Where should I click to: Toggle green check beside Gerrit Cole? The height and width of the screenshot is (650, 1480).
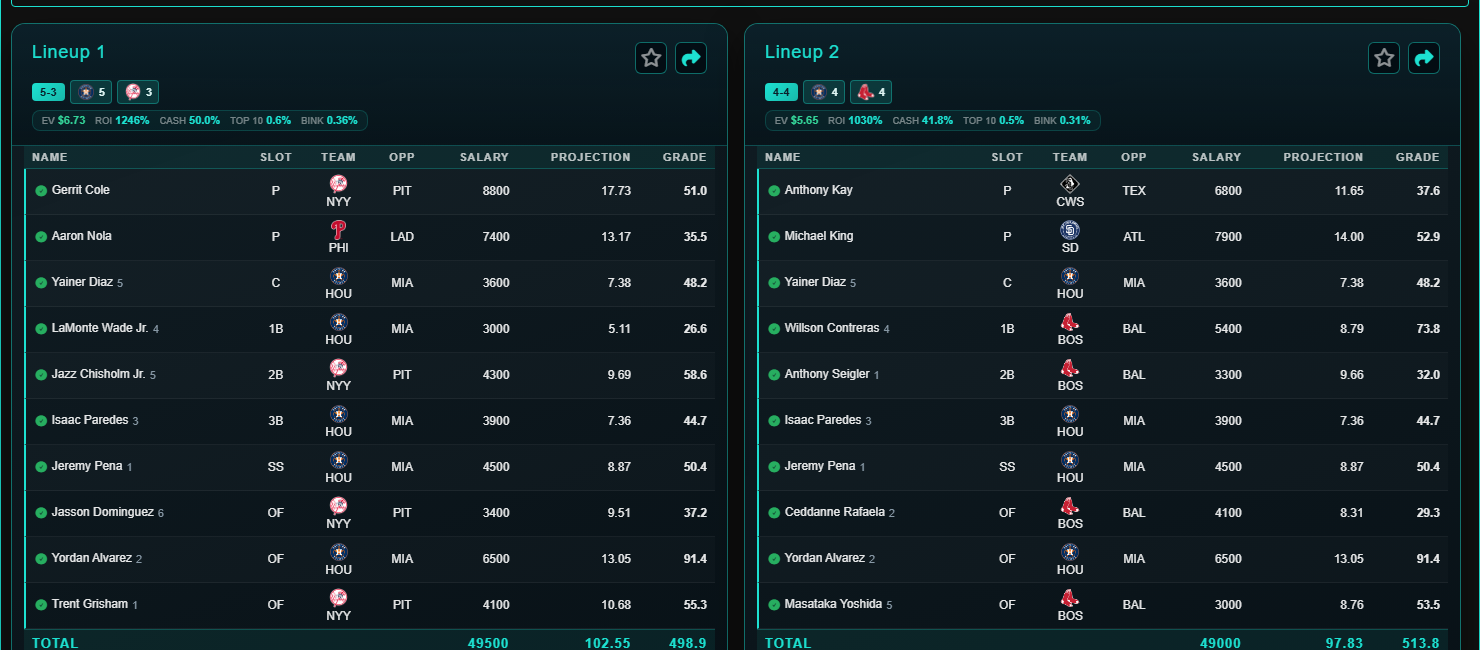41,191
